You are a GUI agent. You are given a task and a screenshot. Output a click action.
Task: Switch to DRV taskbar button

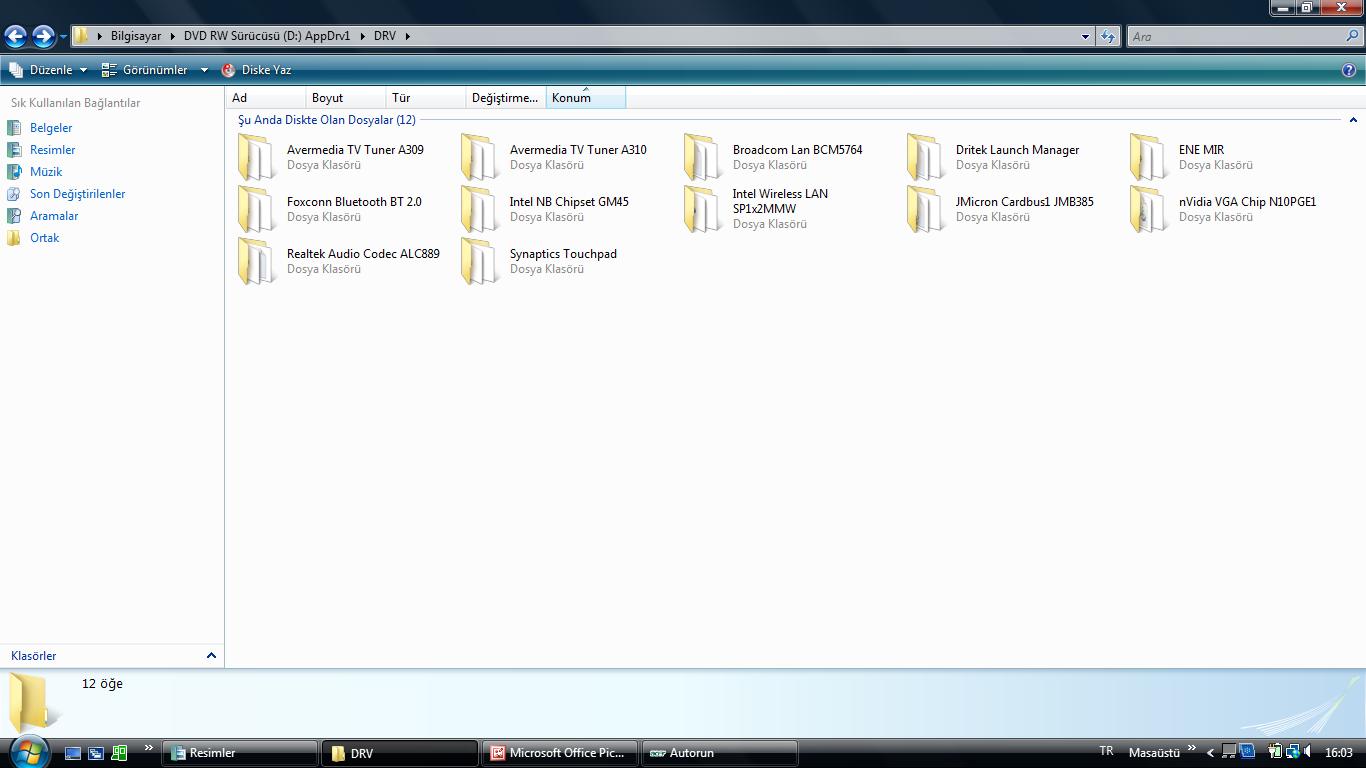[401, 753]
